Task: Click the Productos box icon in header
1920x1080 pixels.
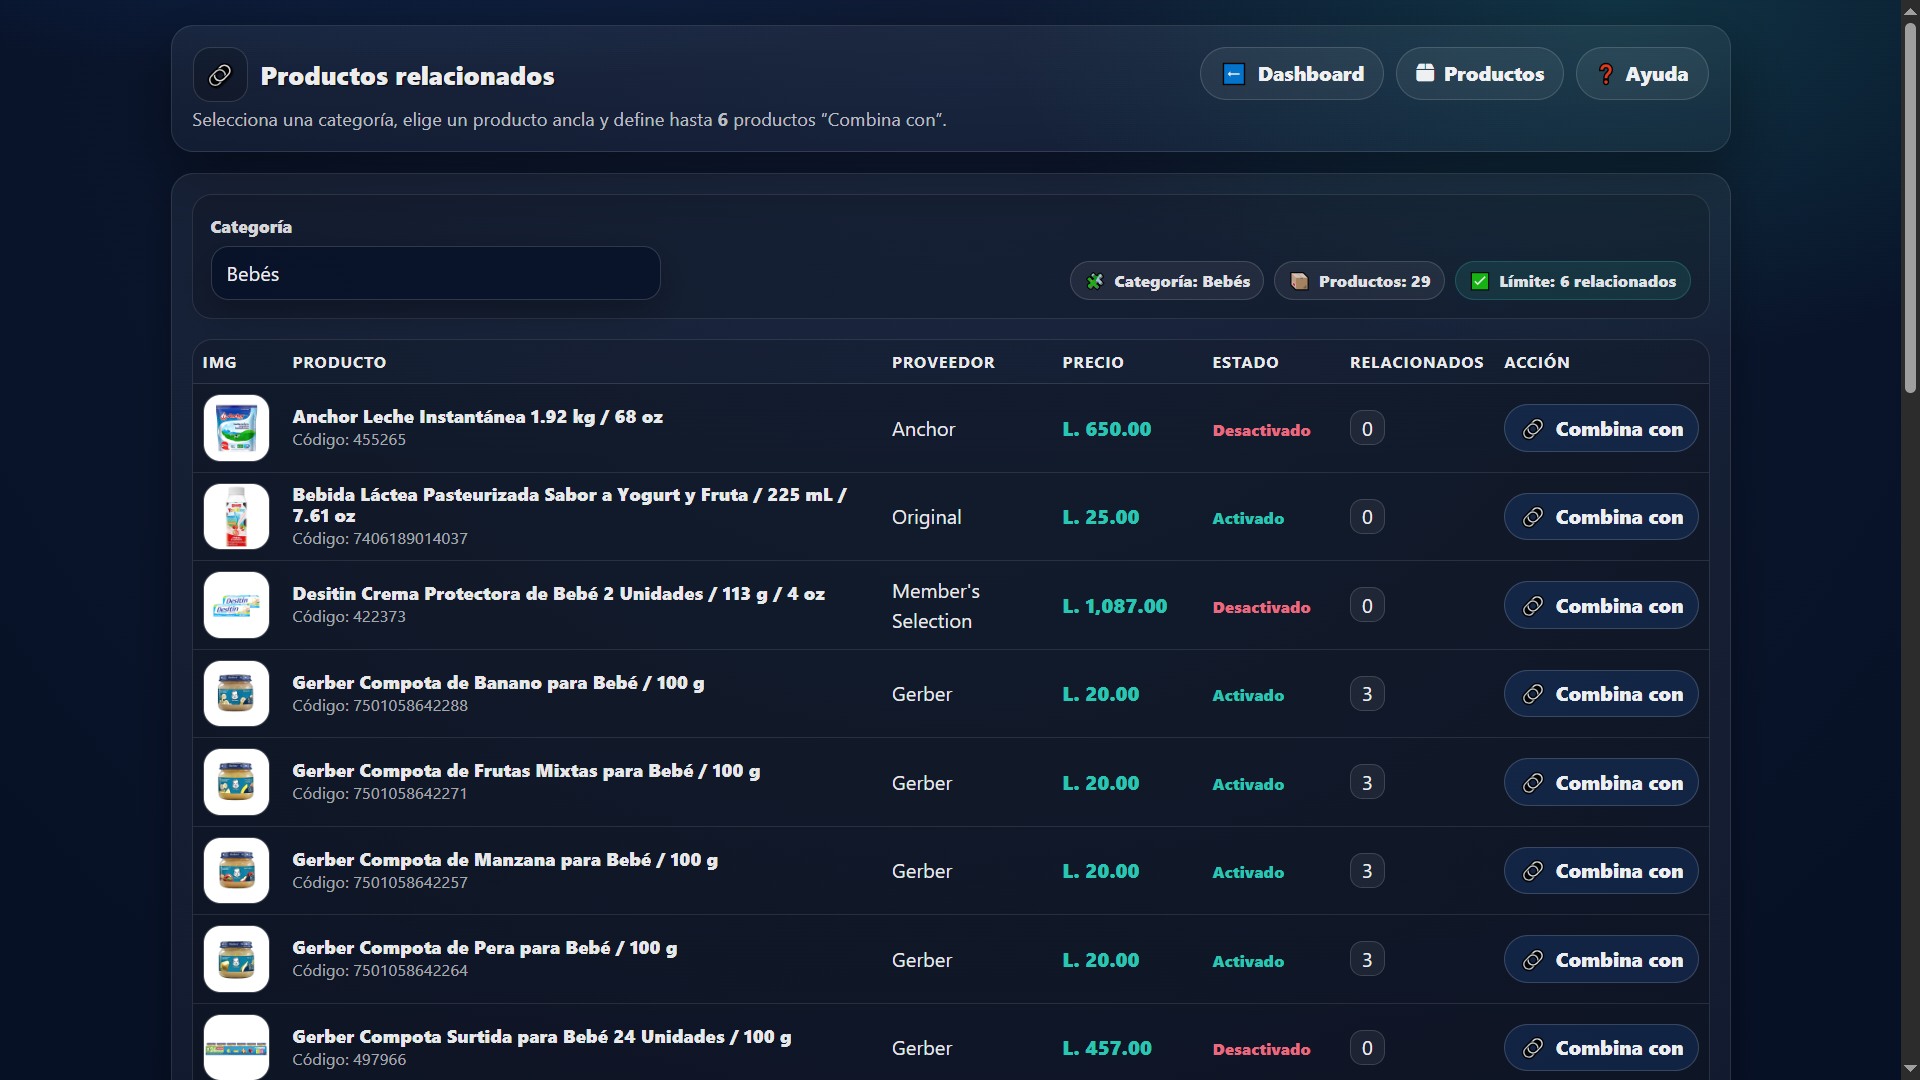Action: coord(1425,73)
